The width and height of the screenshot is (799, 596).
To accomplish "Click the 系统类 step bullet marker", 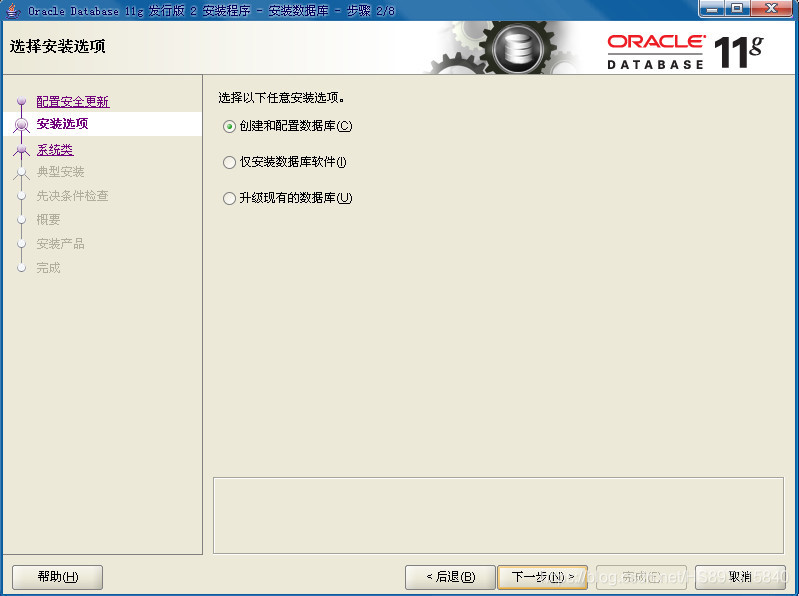I will (21, 149).
